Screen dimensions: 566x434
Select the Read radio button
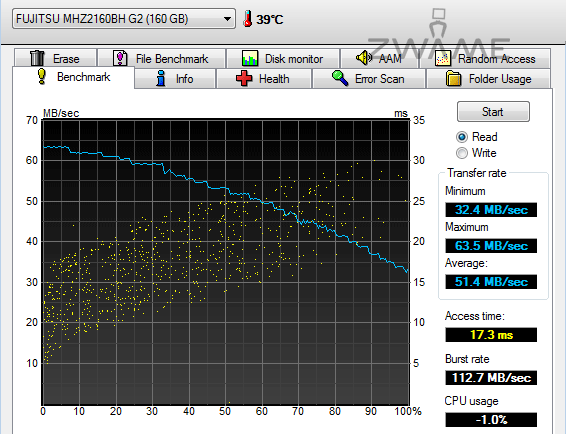coord(462,137)
